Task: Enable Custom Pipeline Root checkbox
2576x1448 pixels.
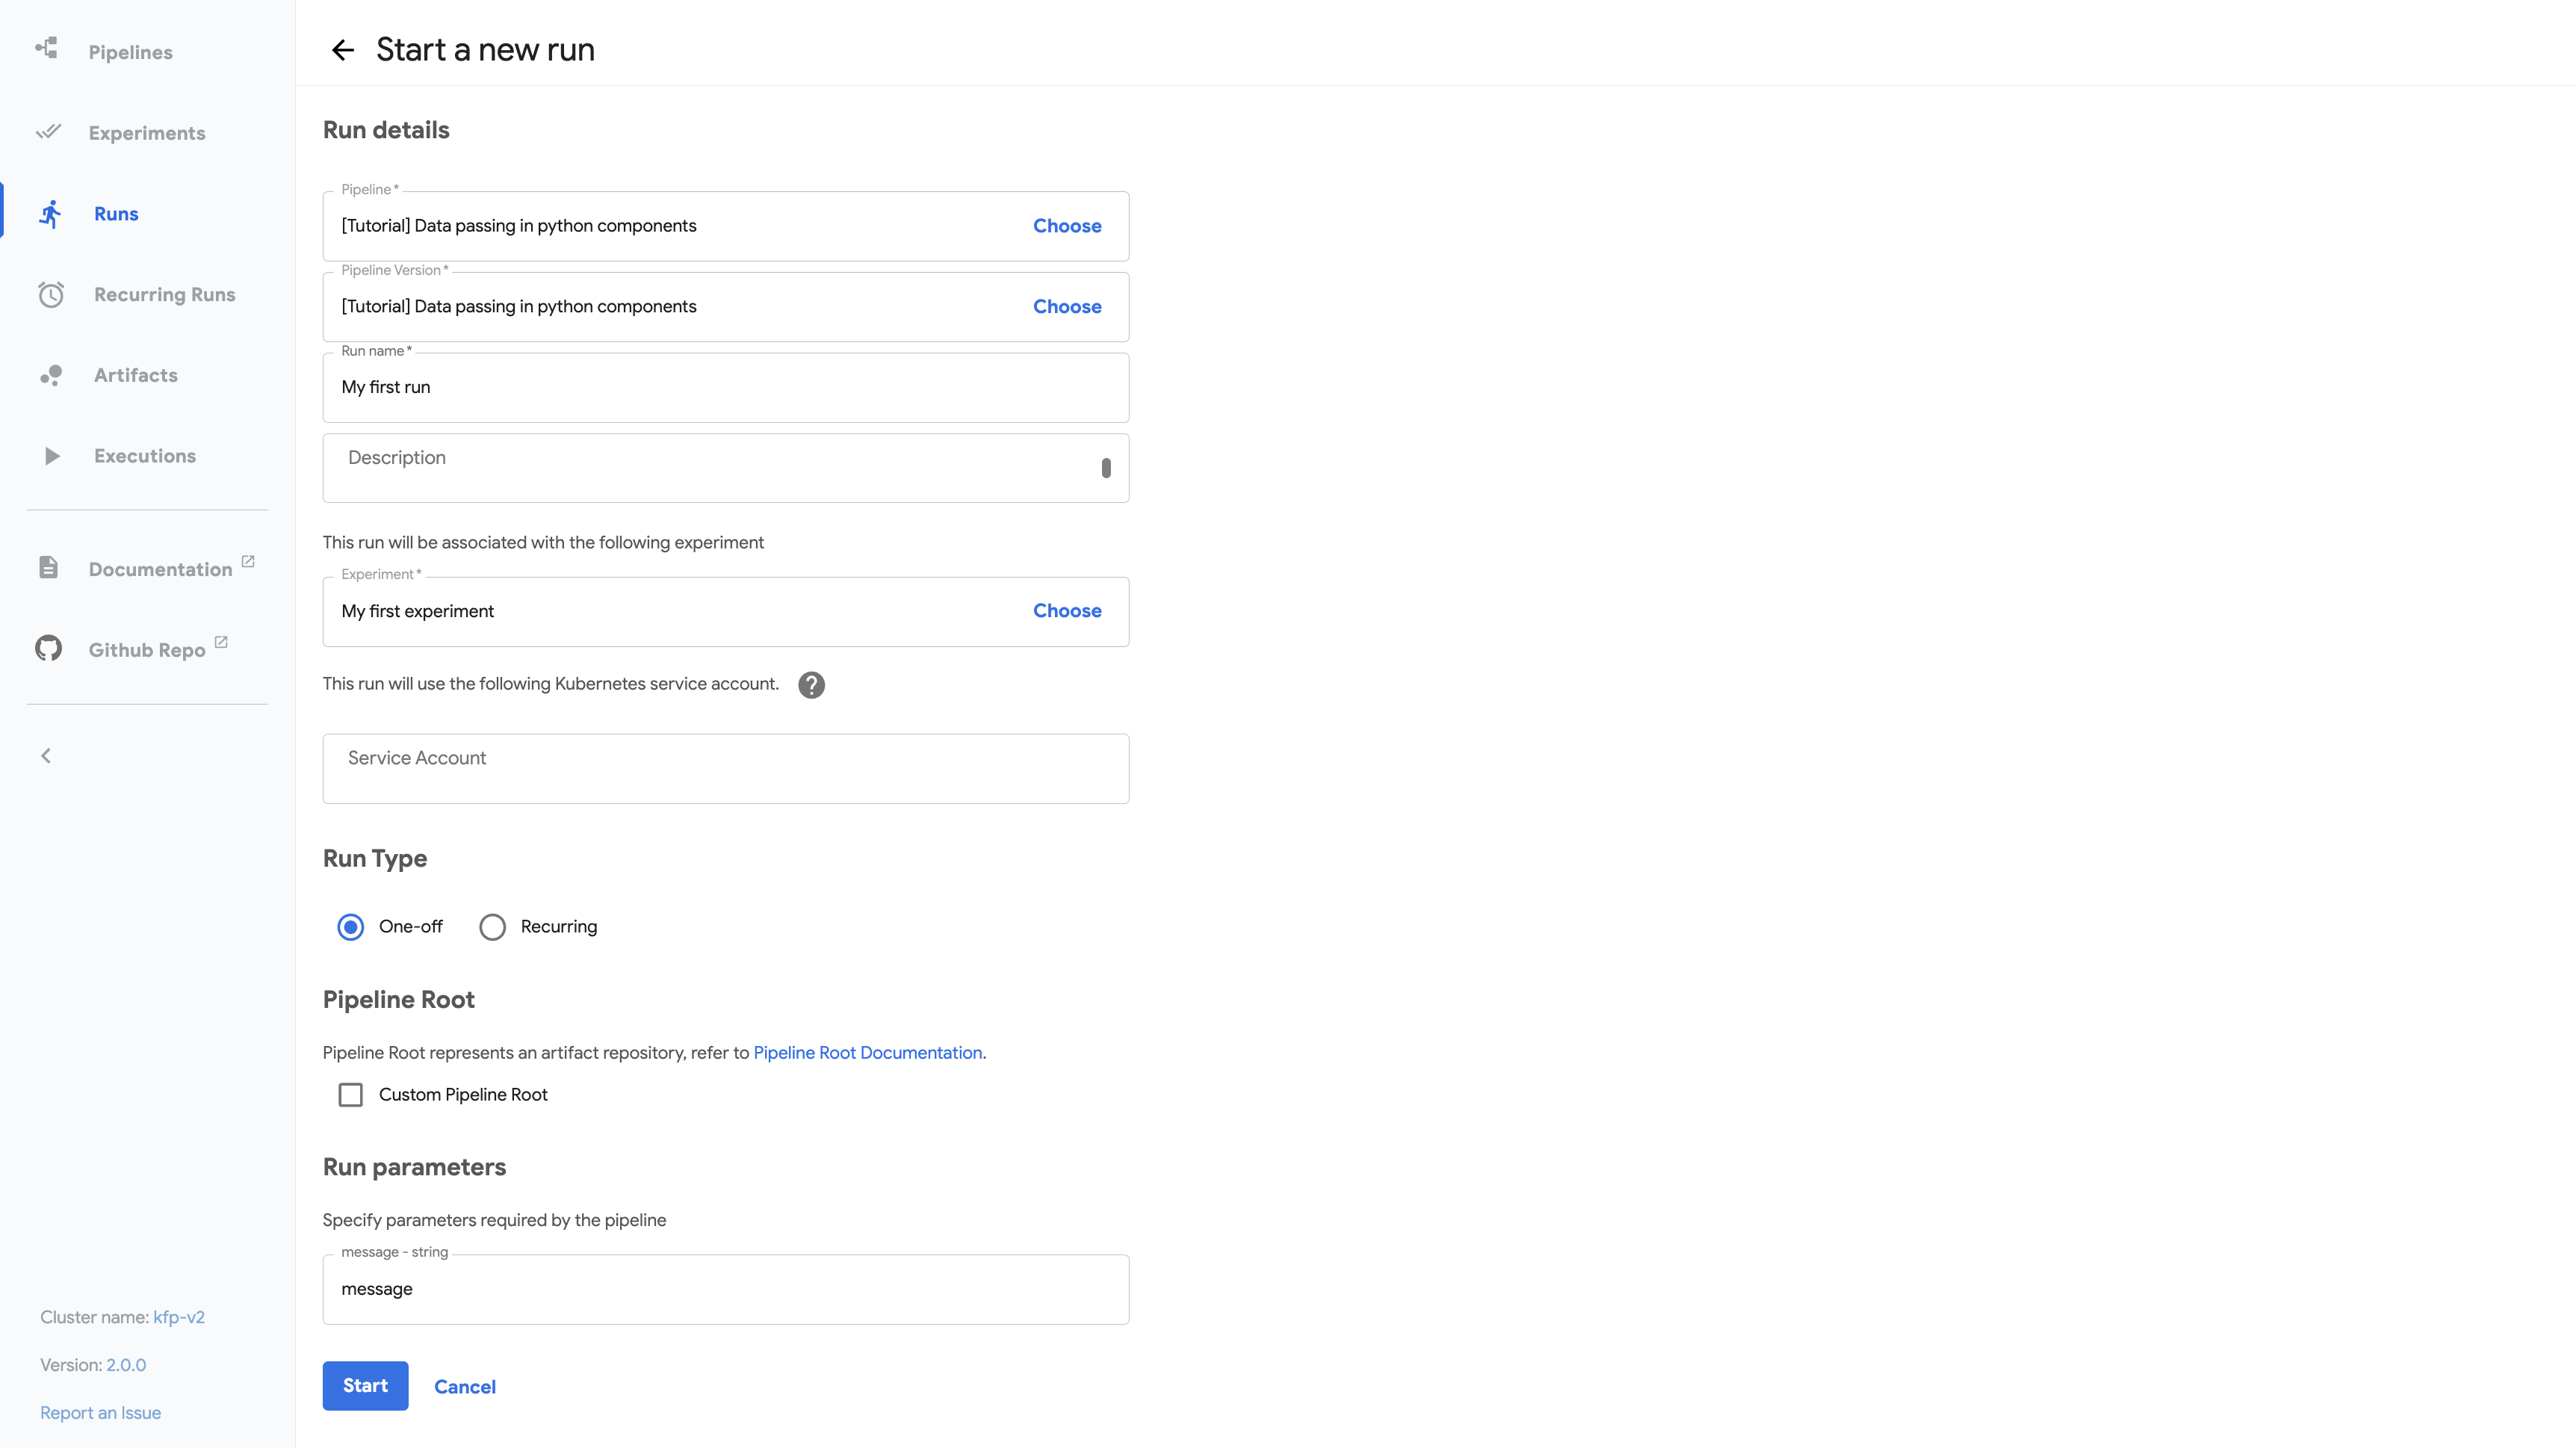Action: coord(350,1092)
